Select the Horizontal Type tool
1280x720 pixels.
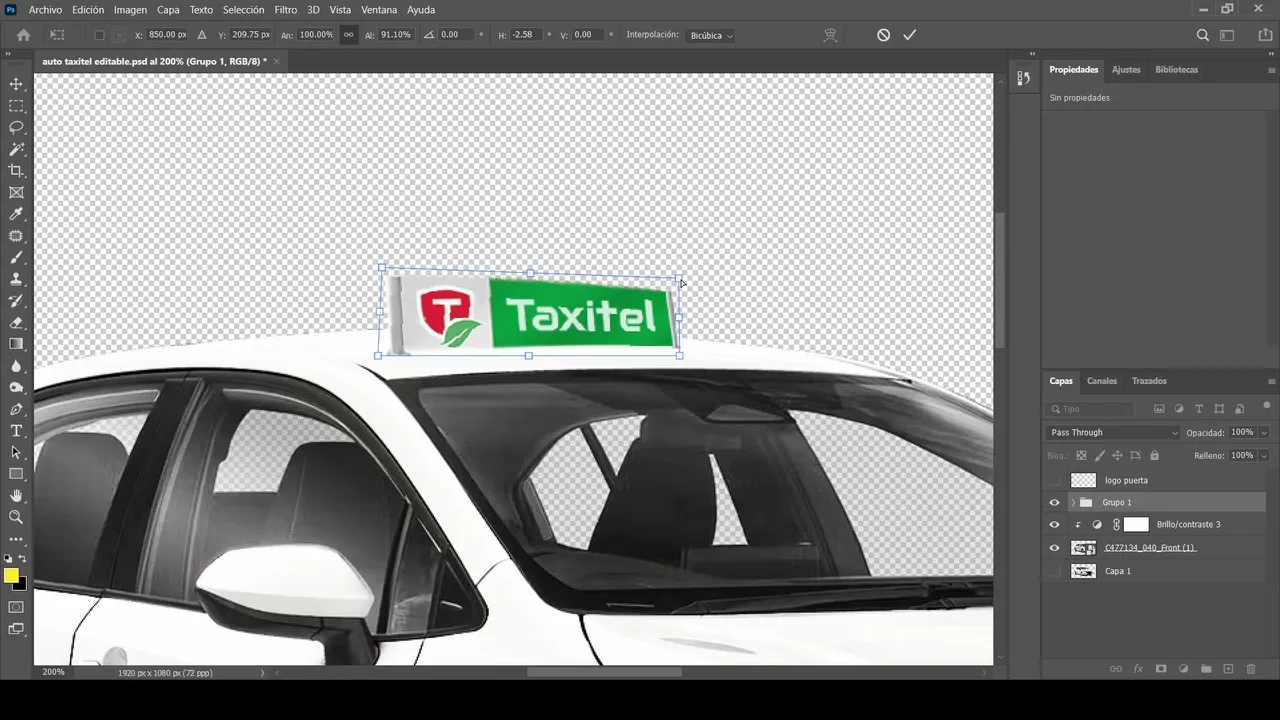pos(16,431)
